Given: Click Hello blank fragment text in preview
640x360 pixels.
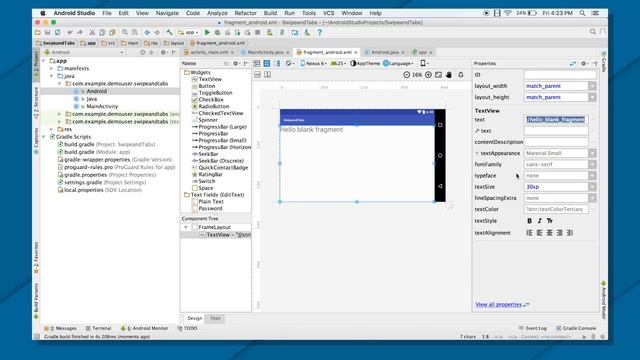Looking at the screenshot, I should (311, 130).
